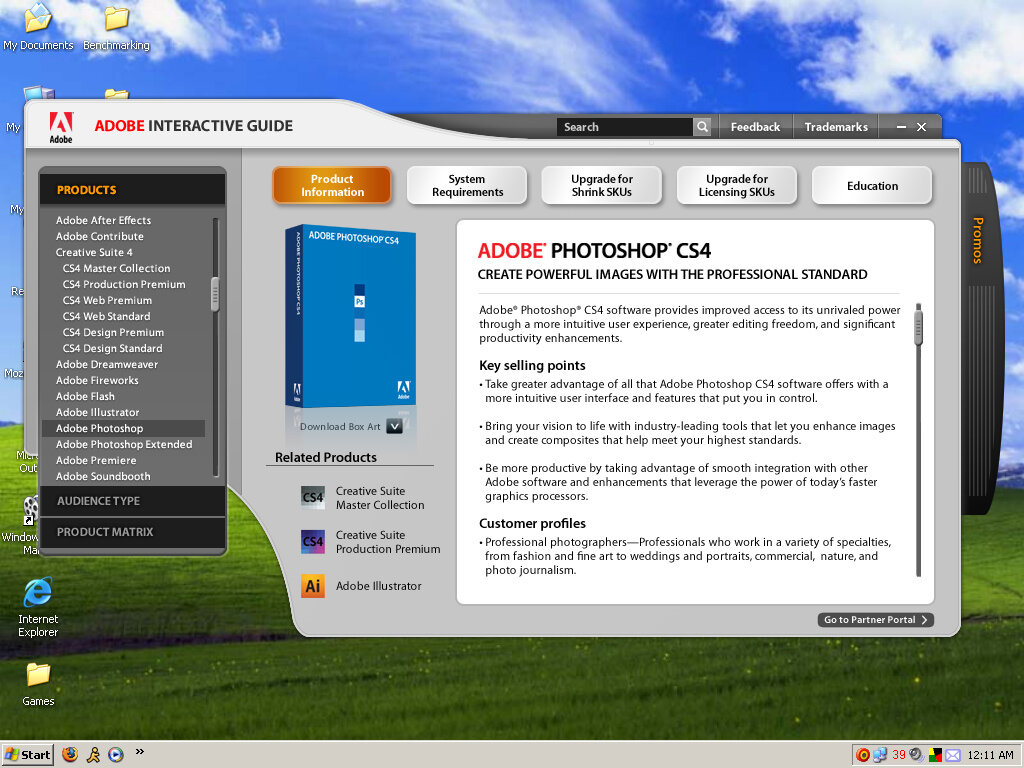This screenshot has width=1024, height=768.
Task: Select Adobe Flash in list
Action: tap(85, 396)
